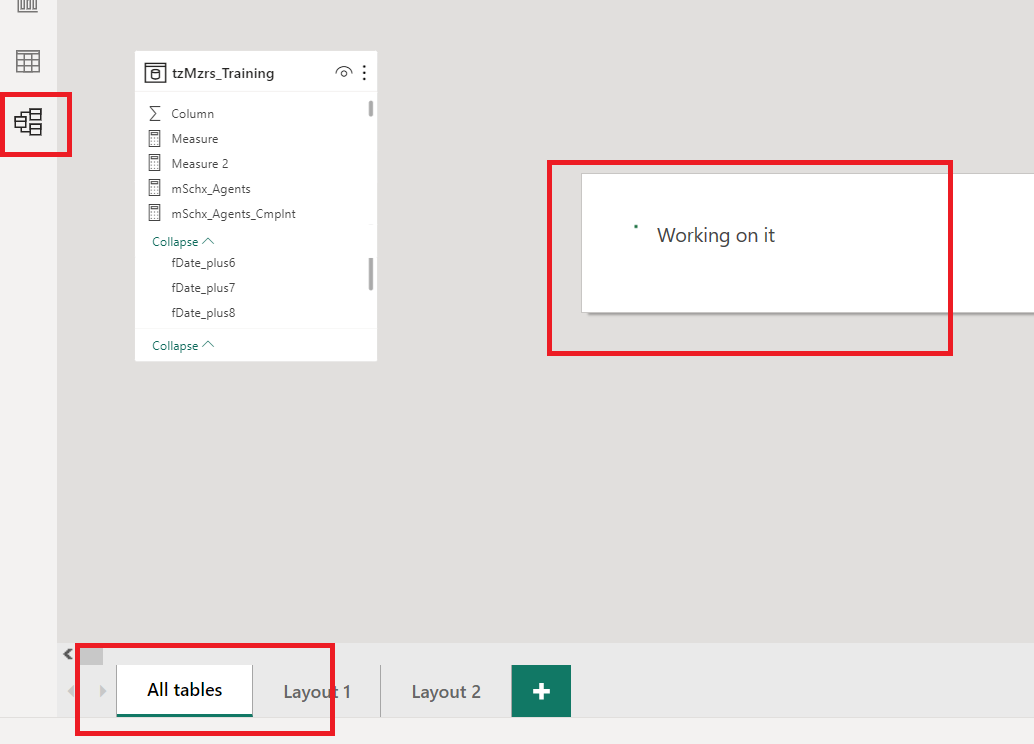Collapse the first field group

pos(183,241)
